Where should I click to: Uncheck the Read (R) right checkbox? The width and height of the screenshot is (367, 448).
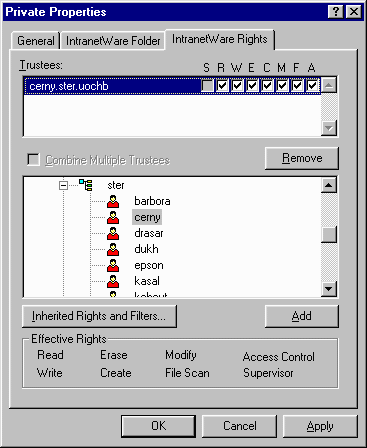[222, 86]
